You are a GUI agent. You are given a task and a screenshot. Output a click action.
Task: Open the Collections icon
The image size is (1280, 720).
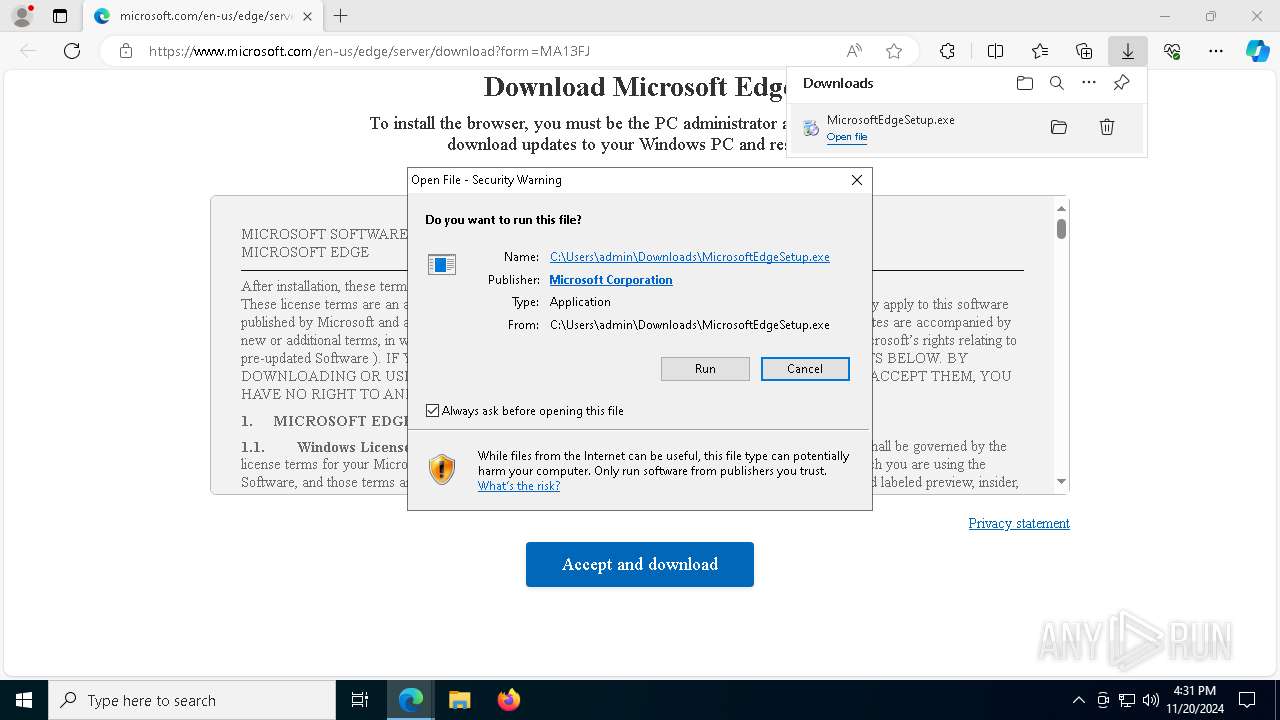pyautogui.click(x=1084, y=51)
